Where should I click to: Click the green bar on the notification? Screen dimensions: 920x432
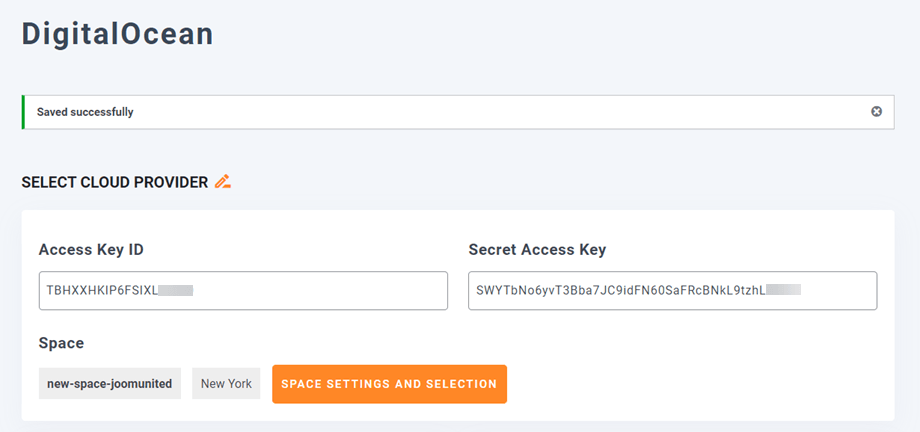pos(23,112)
